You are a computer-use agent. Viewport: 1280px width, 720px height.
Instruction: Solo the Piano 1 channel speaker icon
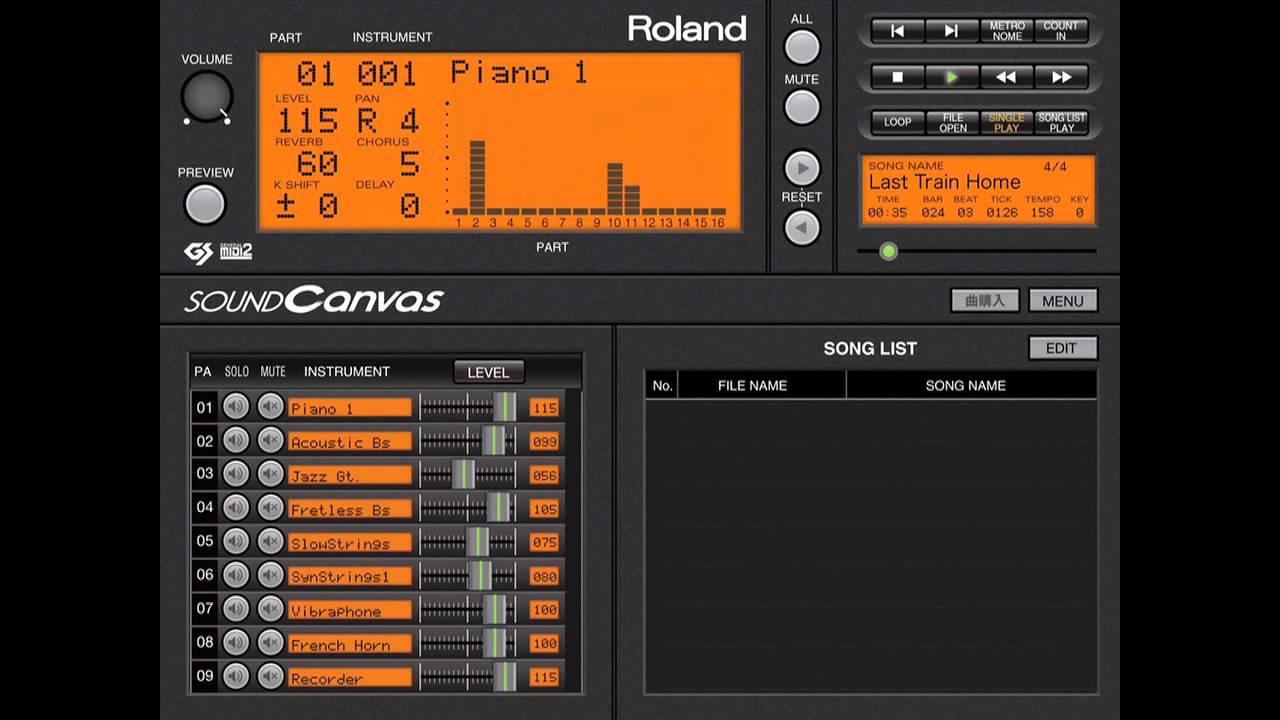click(236, 407)
